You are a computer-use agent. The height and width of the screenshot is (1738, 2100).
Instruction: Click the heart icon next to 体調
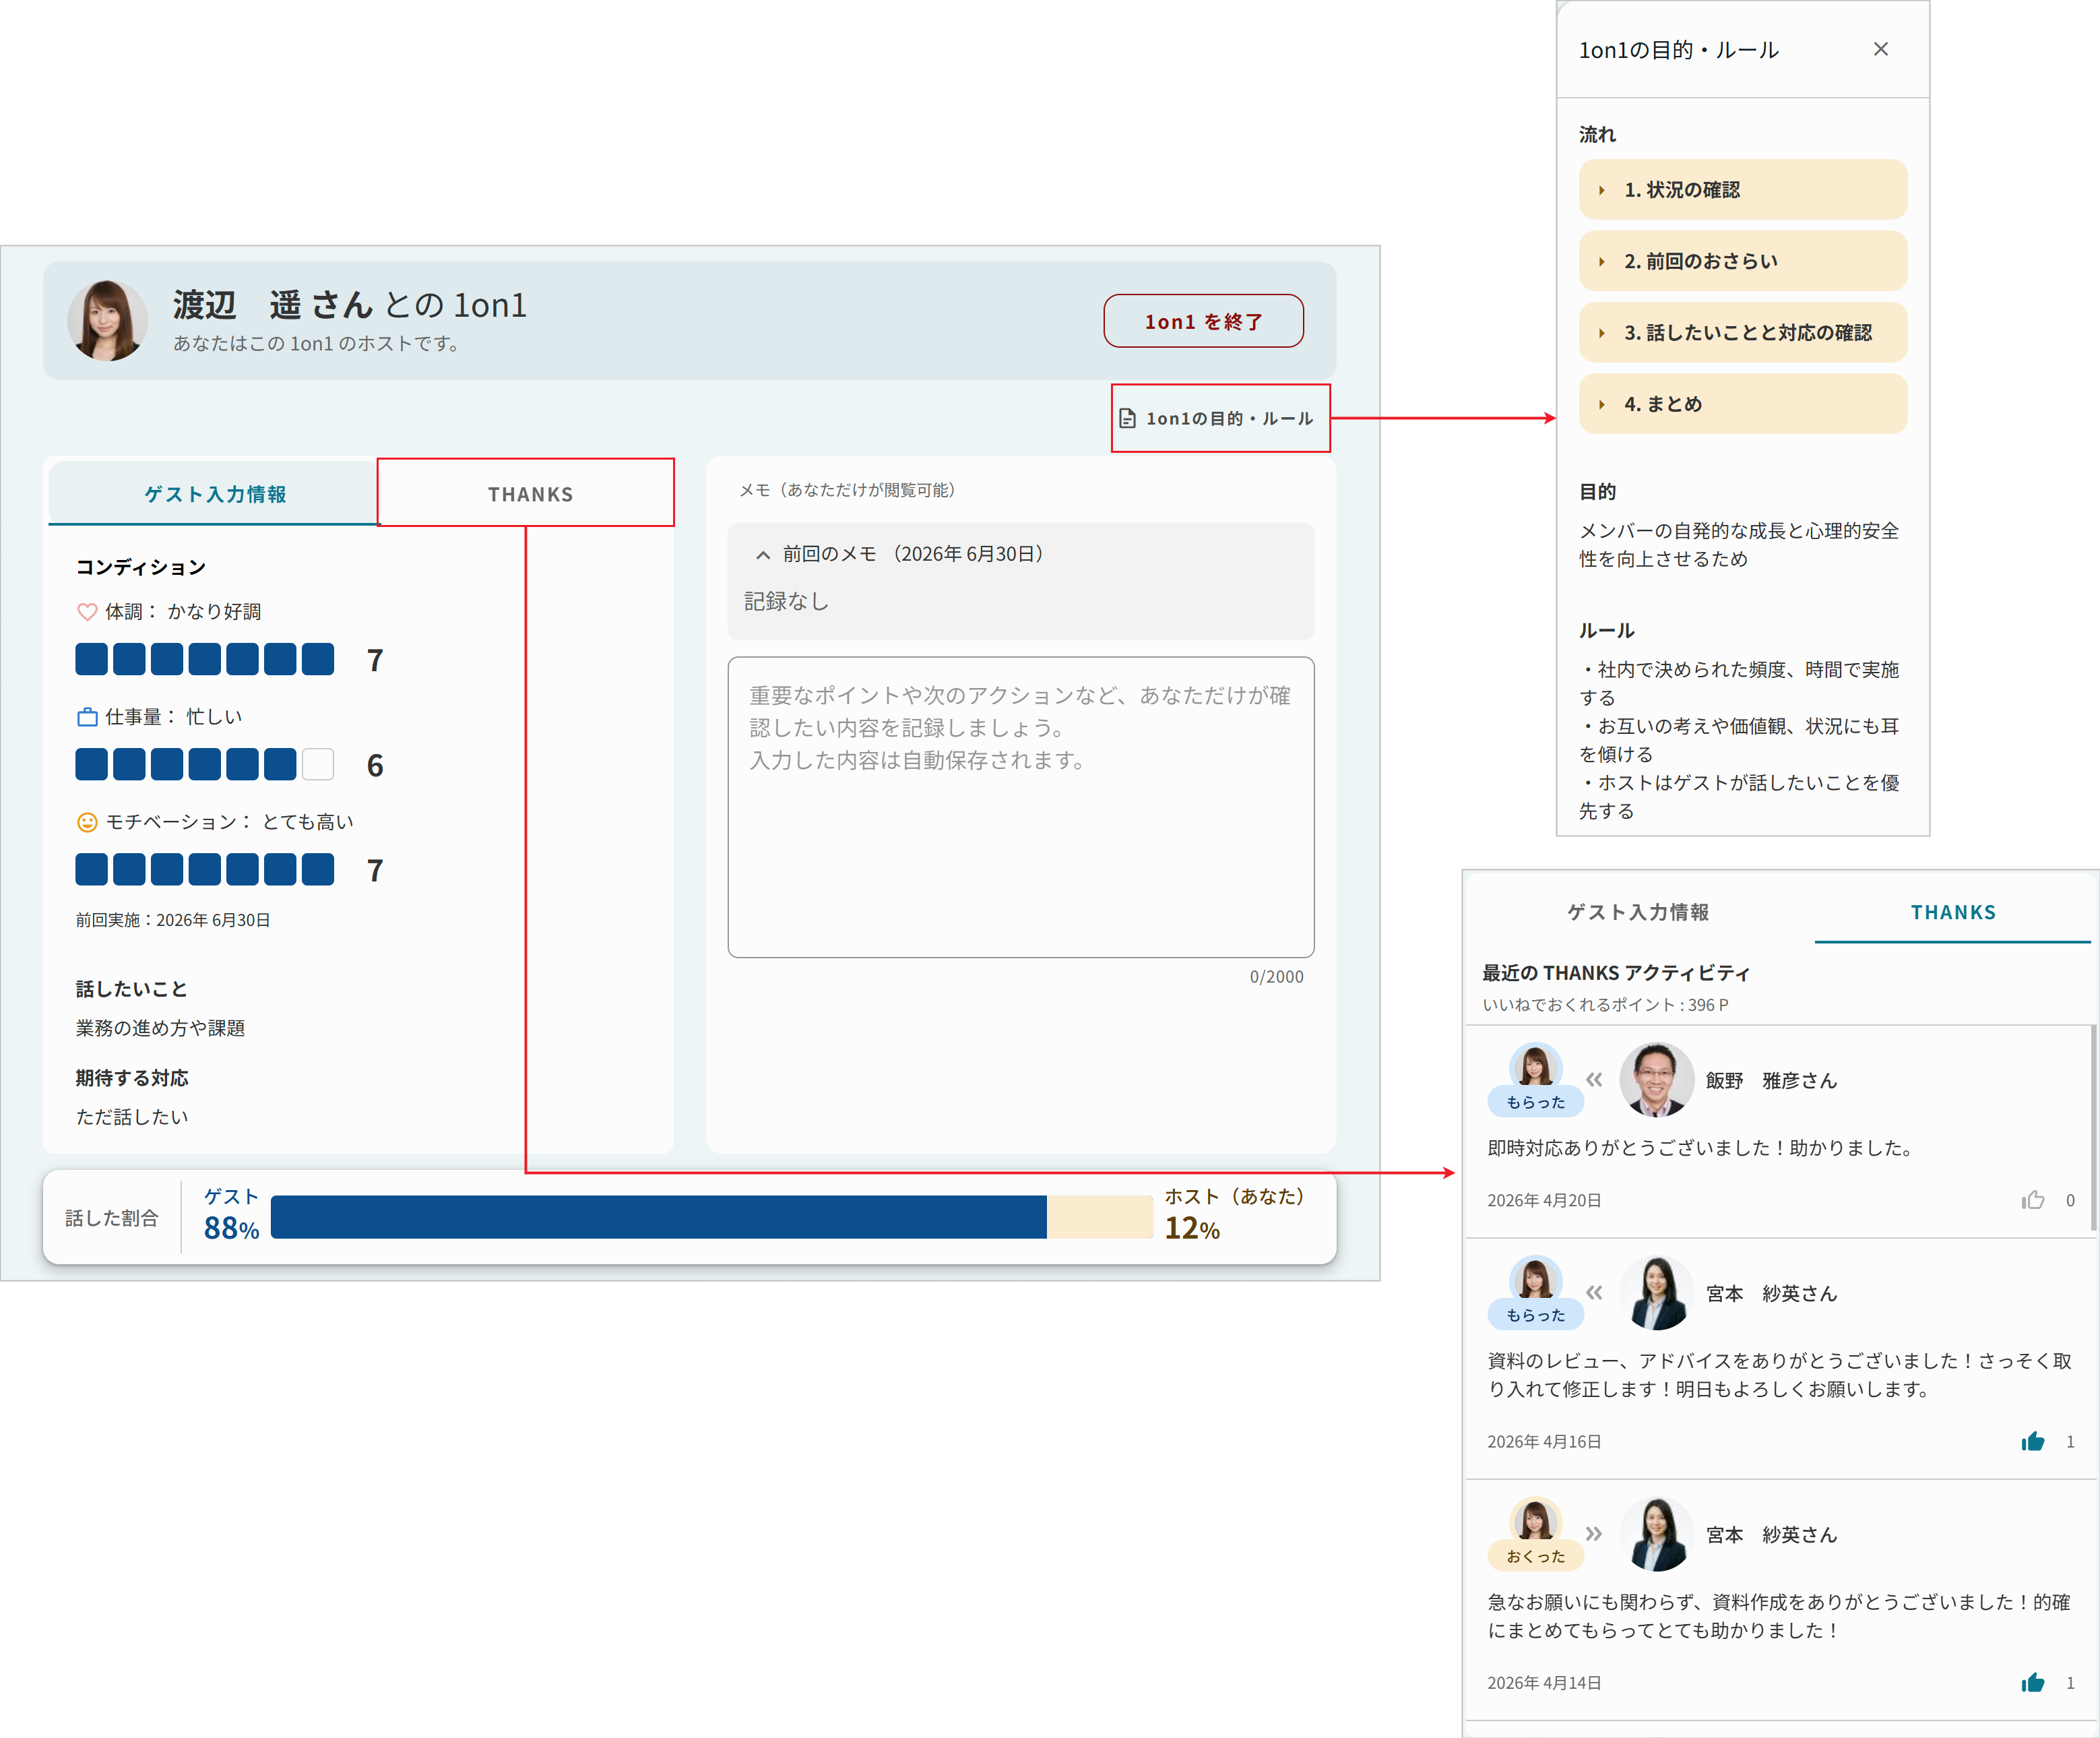87,611
